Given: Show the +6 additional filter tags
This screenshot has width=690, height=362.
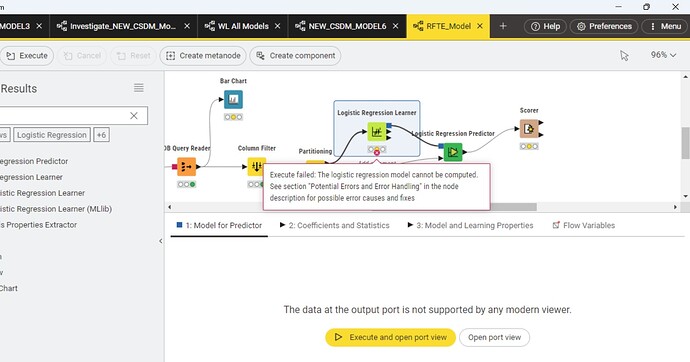Looking at the screenshot, I should 101,135.
